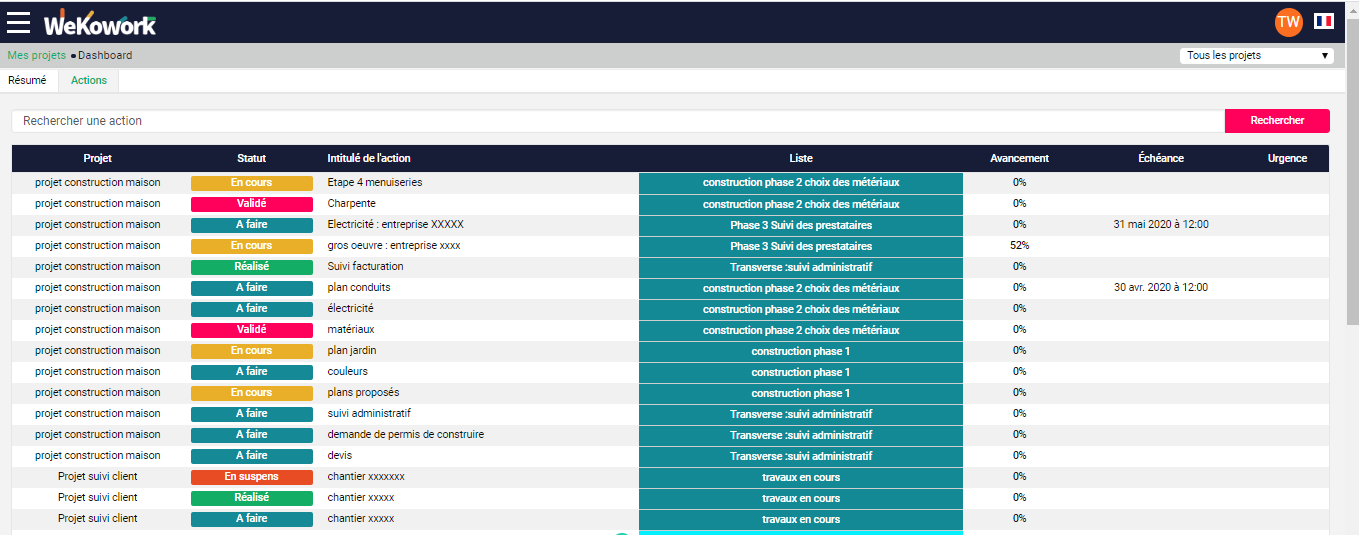Click the En cours status for Etape 4 menuiseries
The image size is (1359, 535).
click(251, 183)
